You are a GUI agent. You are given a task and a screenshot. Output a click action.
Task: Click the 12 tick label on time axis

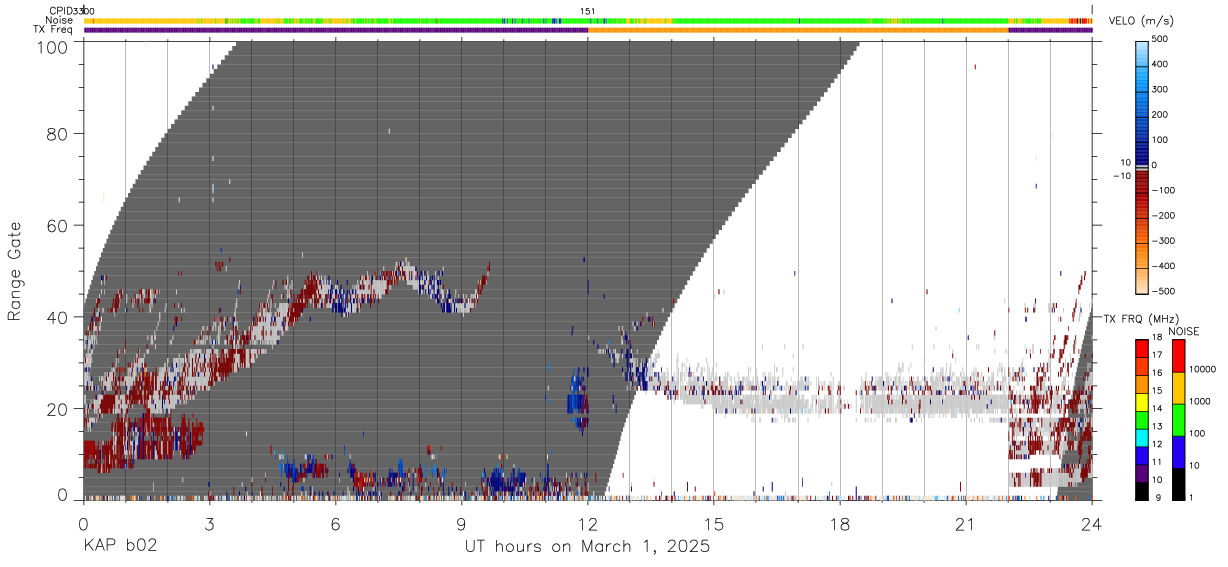[588, 523]
